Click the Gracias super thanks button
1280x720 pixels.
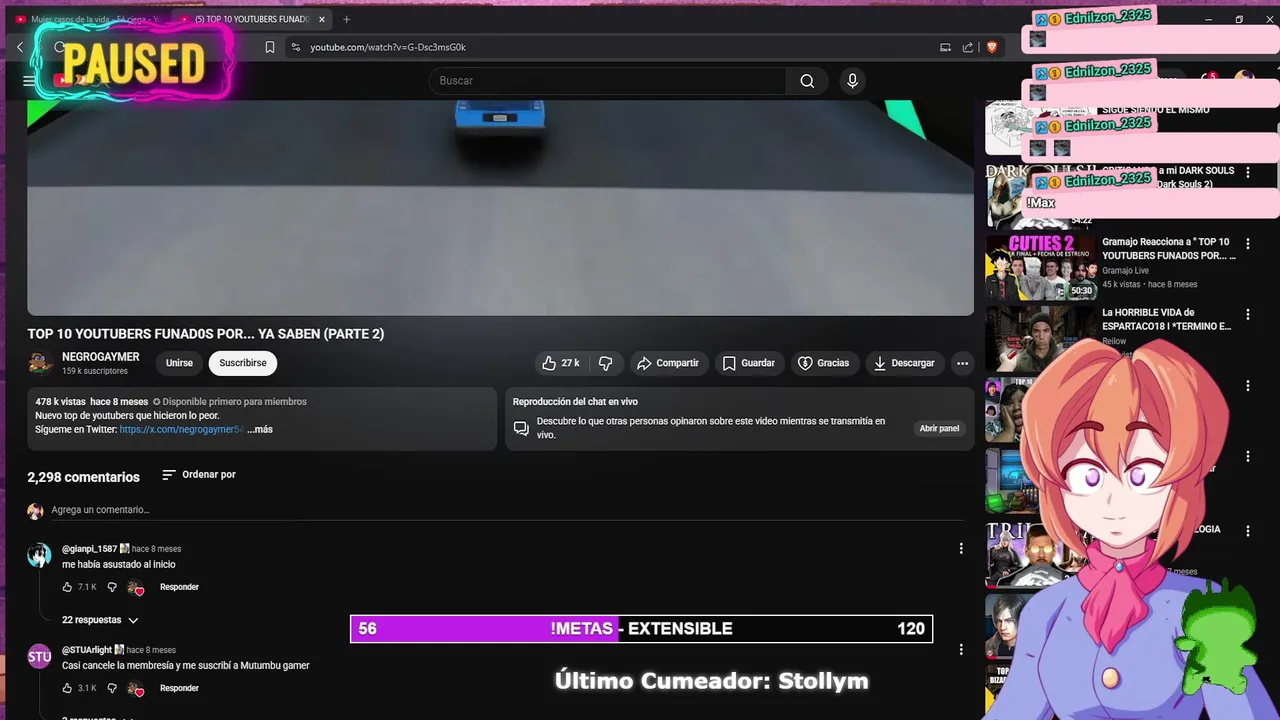point(823,363)
